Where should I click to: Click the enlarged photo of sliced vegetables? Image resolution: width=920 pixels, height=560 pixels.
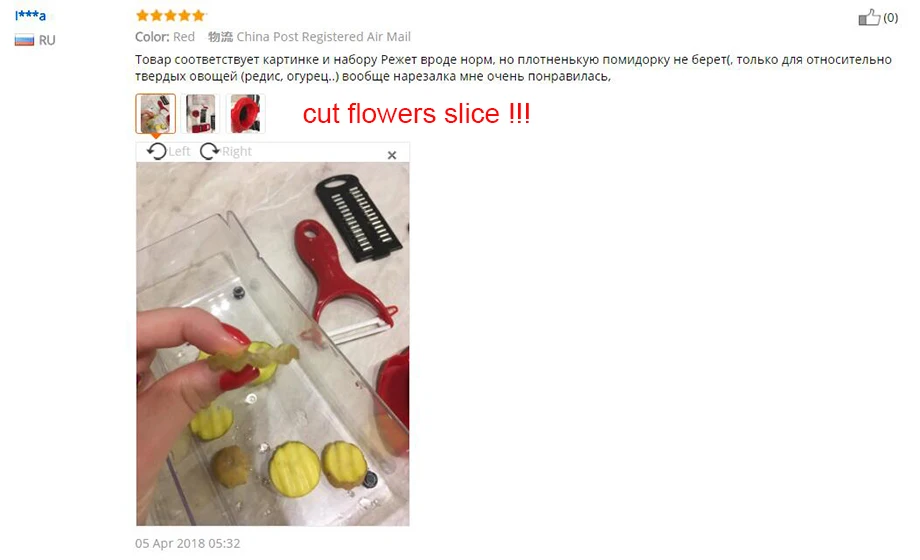coord(273,344)
